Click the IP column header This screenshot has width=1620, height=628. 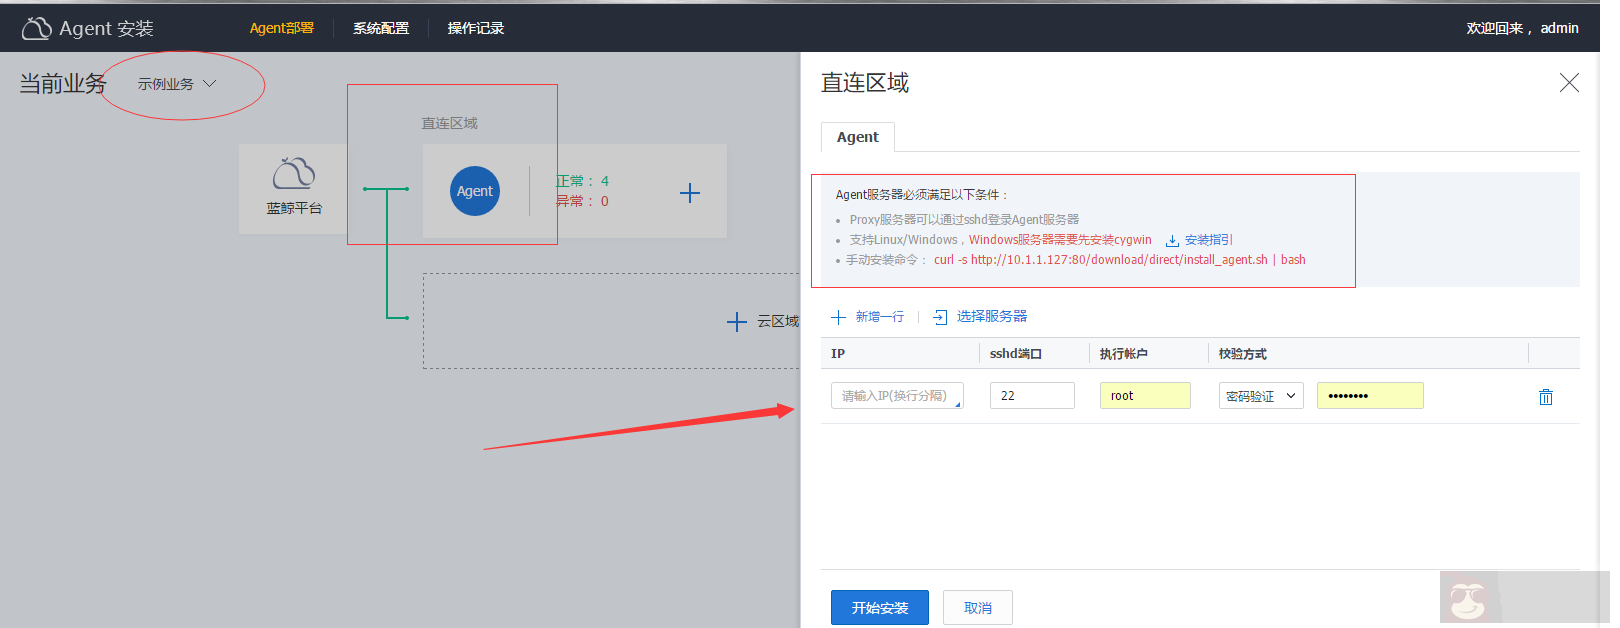[x=838, y=354]
